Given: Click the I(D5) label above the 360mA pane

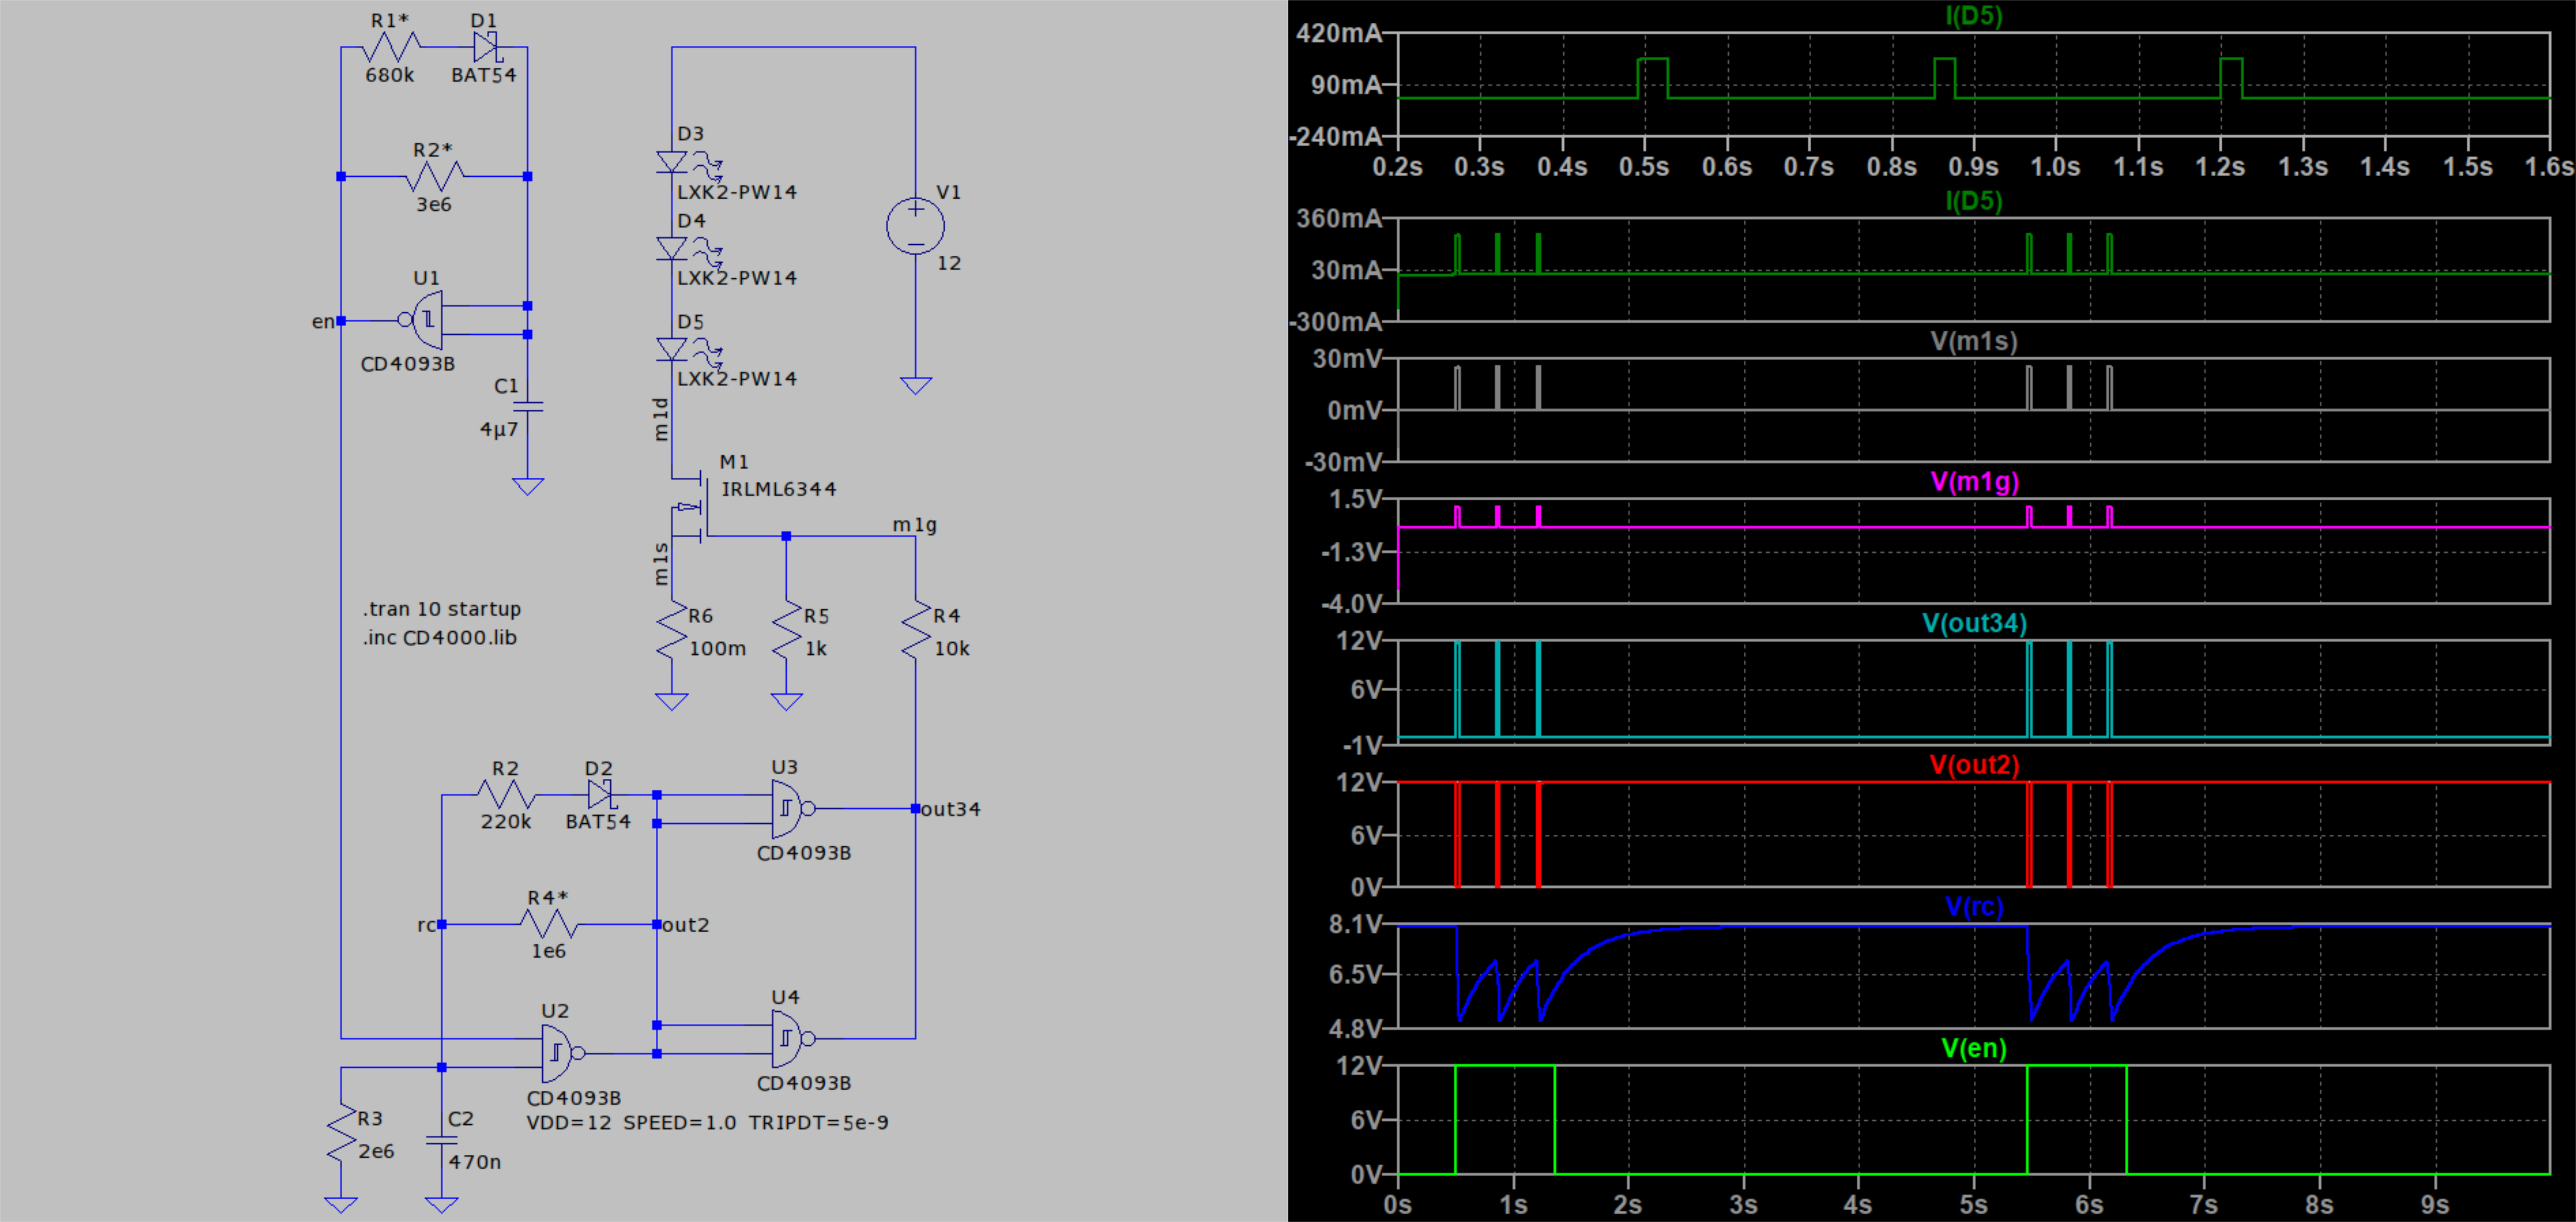Looking at the screenshot, I should pyautogui.click(x=1974, y=201).
